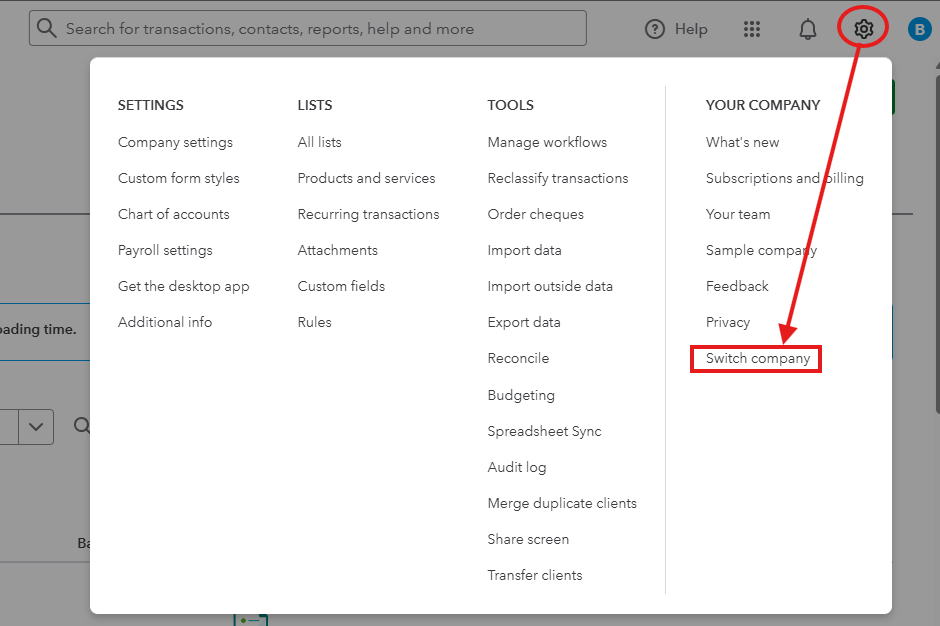Open the notifications bell
Image resolution: width=940 pixels, height=626 pixels.
(808, 29)
